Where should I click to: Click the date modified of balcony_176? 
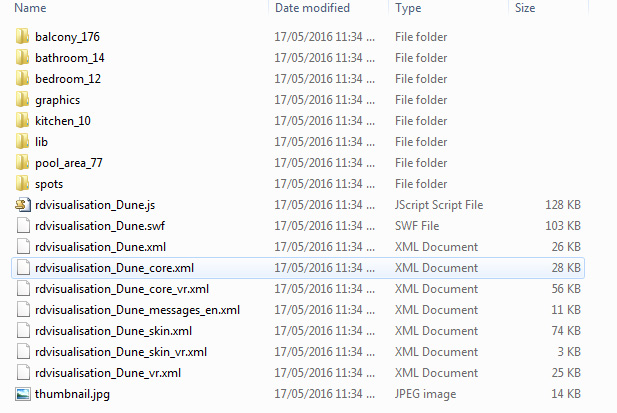click(325, 37)
